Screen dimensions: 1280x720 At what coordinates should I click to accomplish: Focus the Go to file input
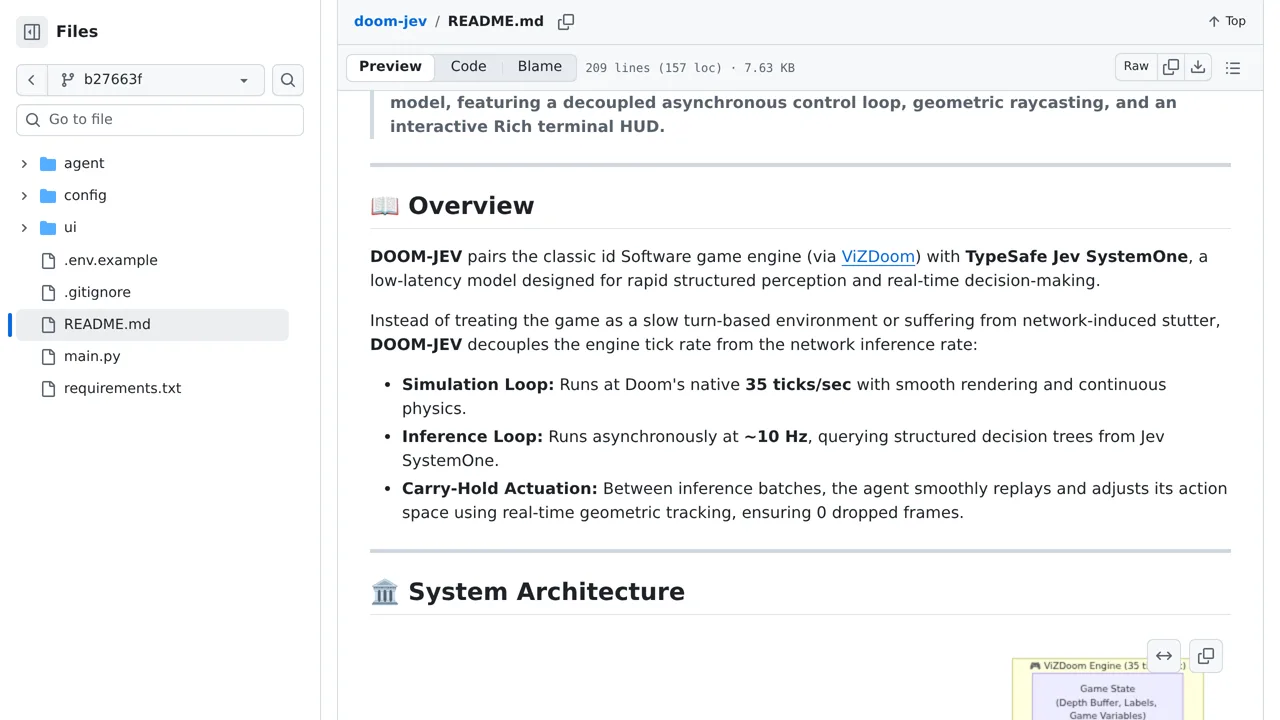pos(160,120)
